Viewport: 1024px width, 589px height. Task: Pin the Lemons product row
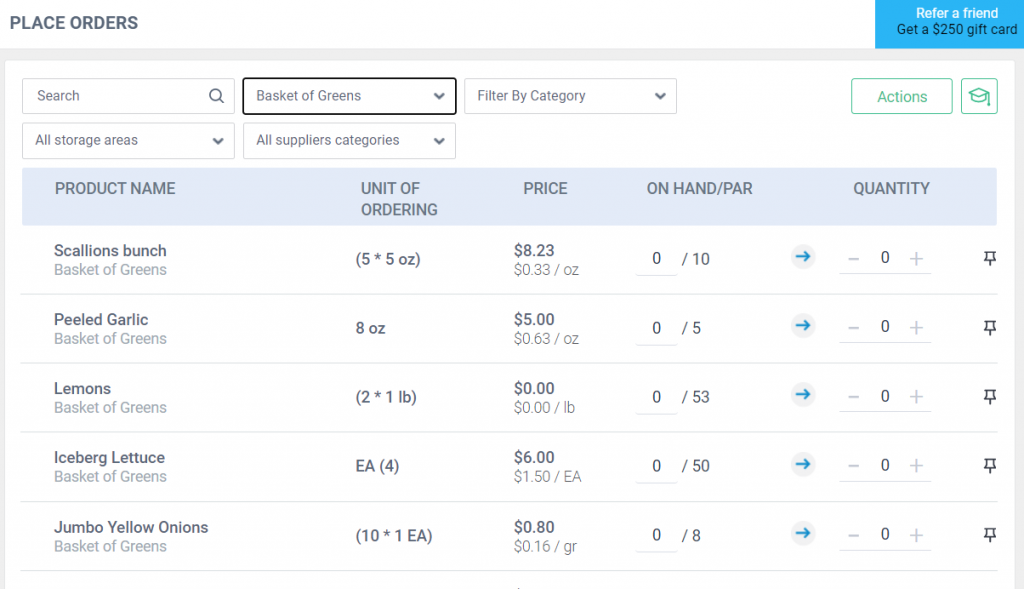[x=989, y=396]
